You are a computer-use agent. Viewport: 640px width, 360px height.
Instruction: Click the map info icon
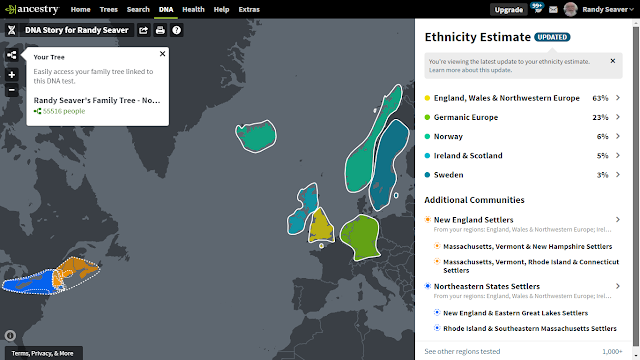click(x=10, y=336)
